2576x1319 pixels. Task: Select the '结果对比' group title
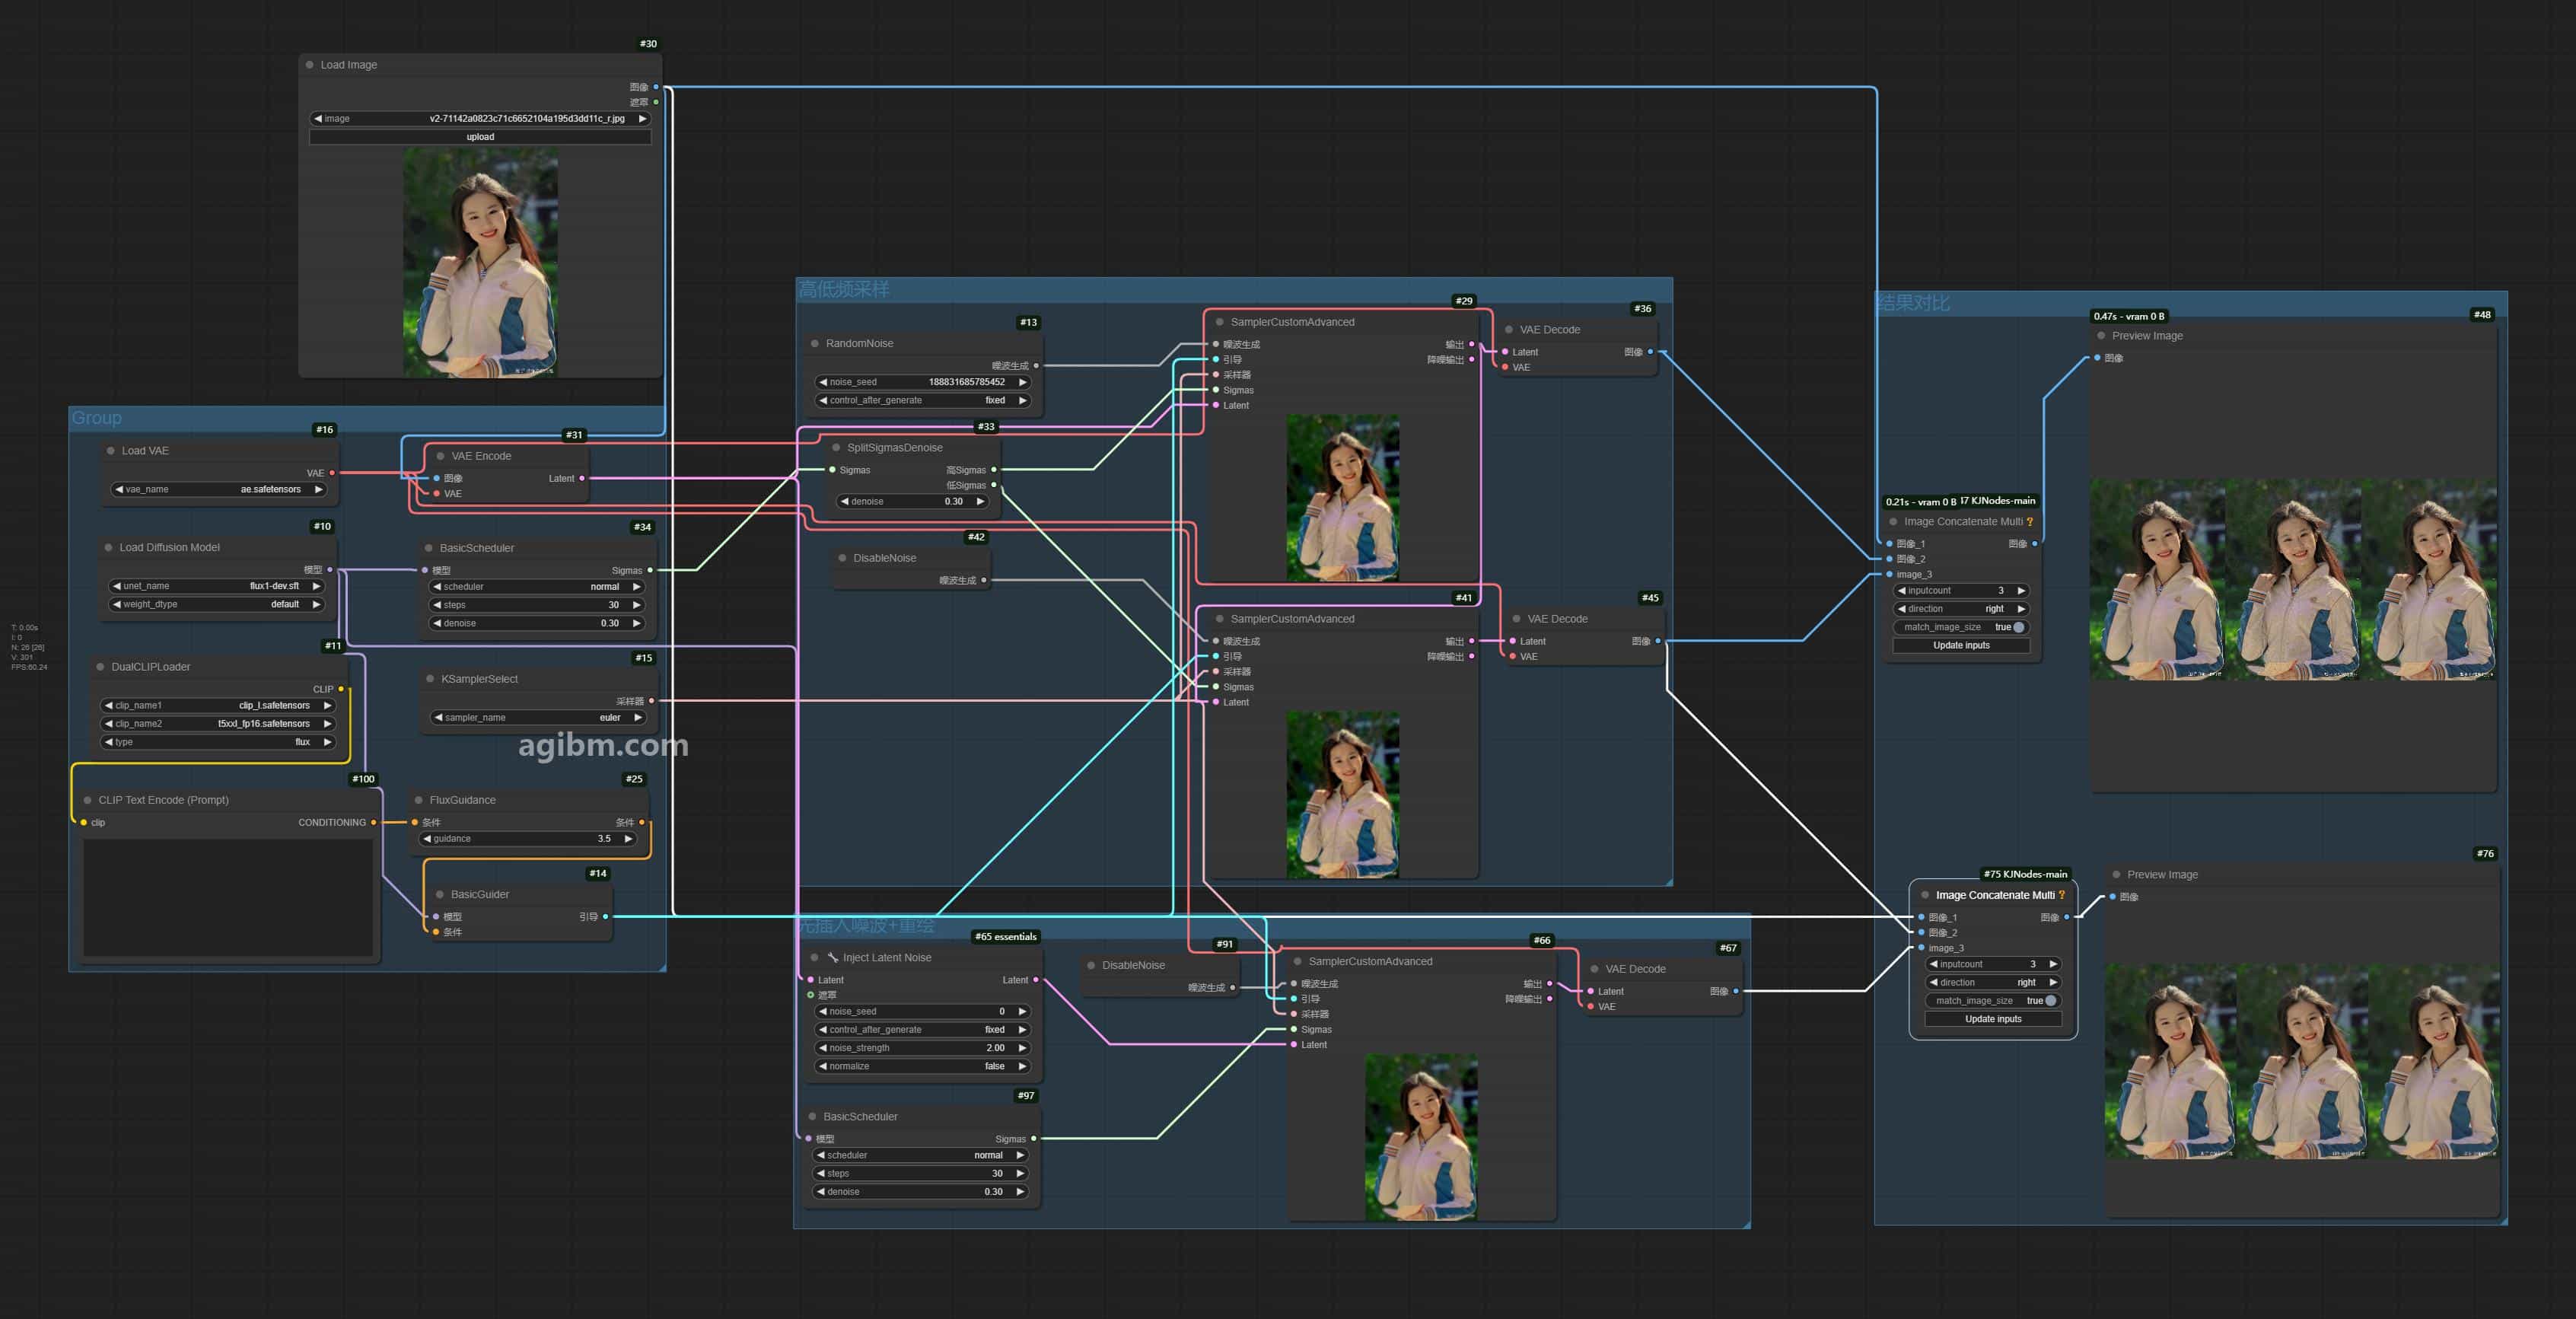(x=1913, y=303)
